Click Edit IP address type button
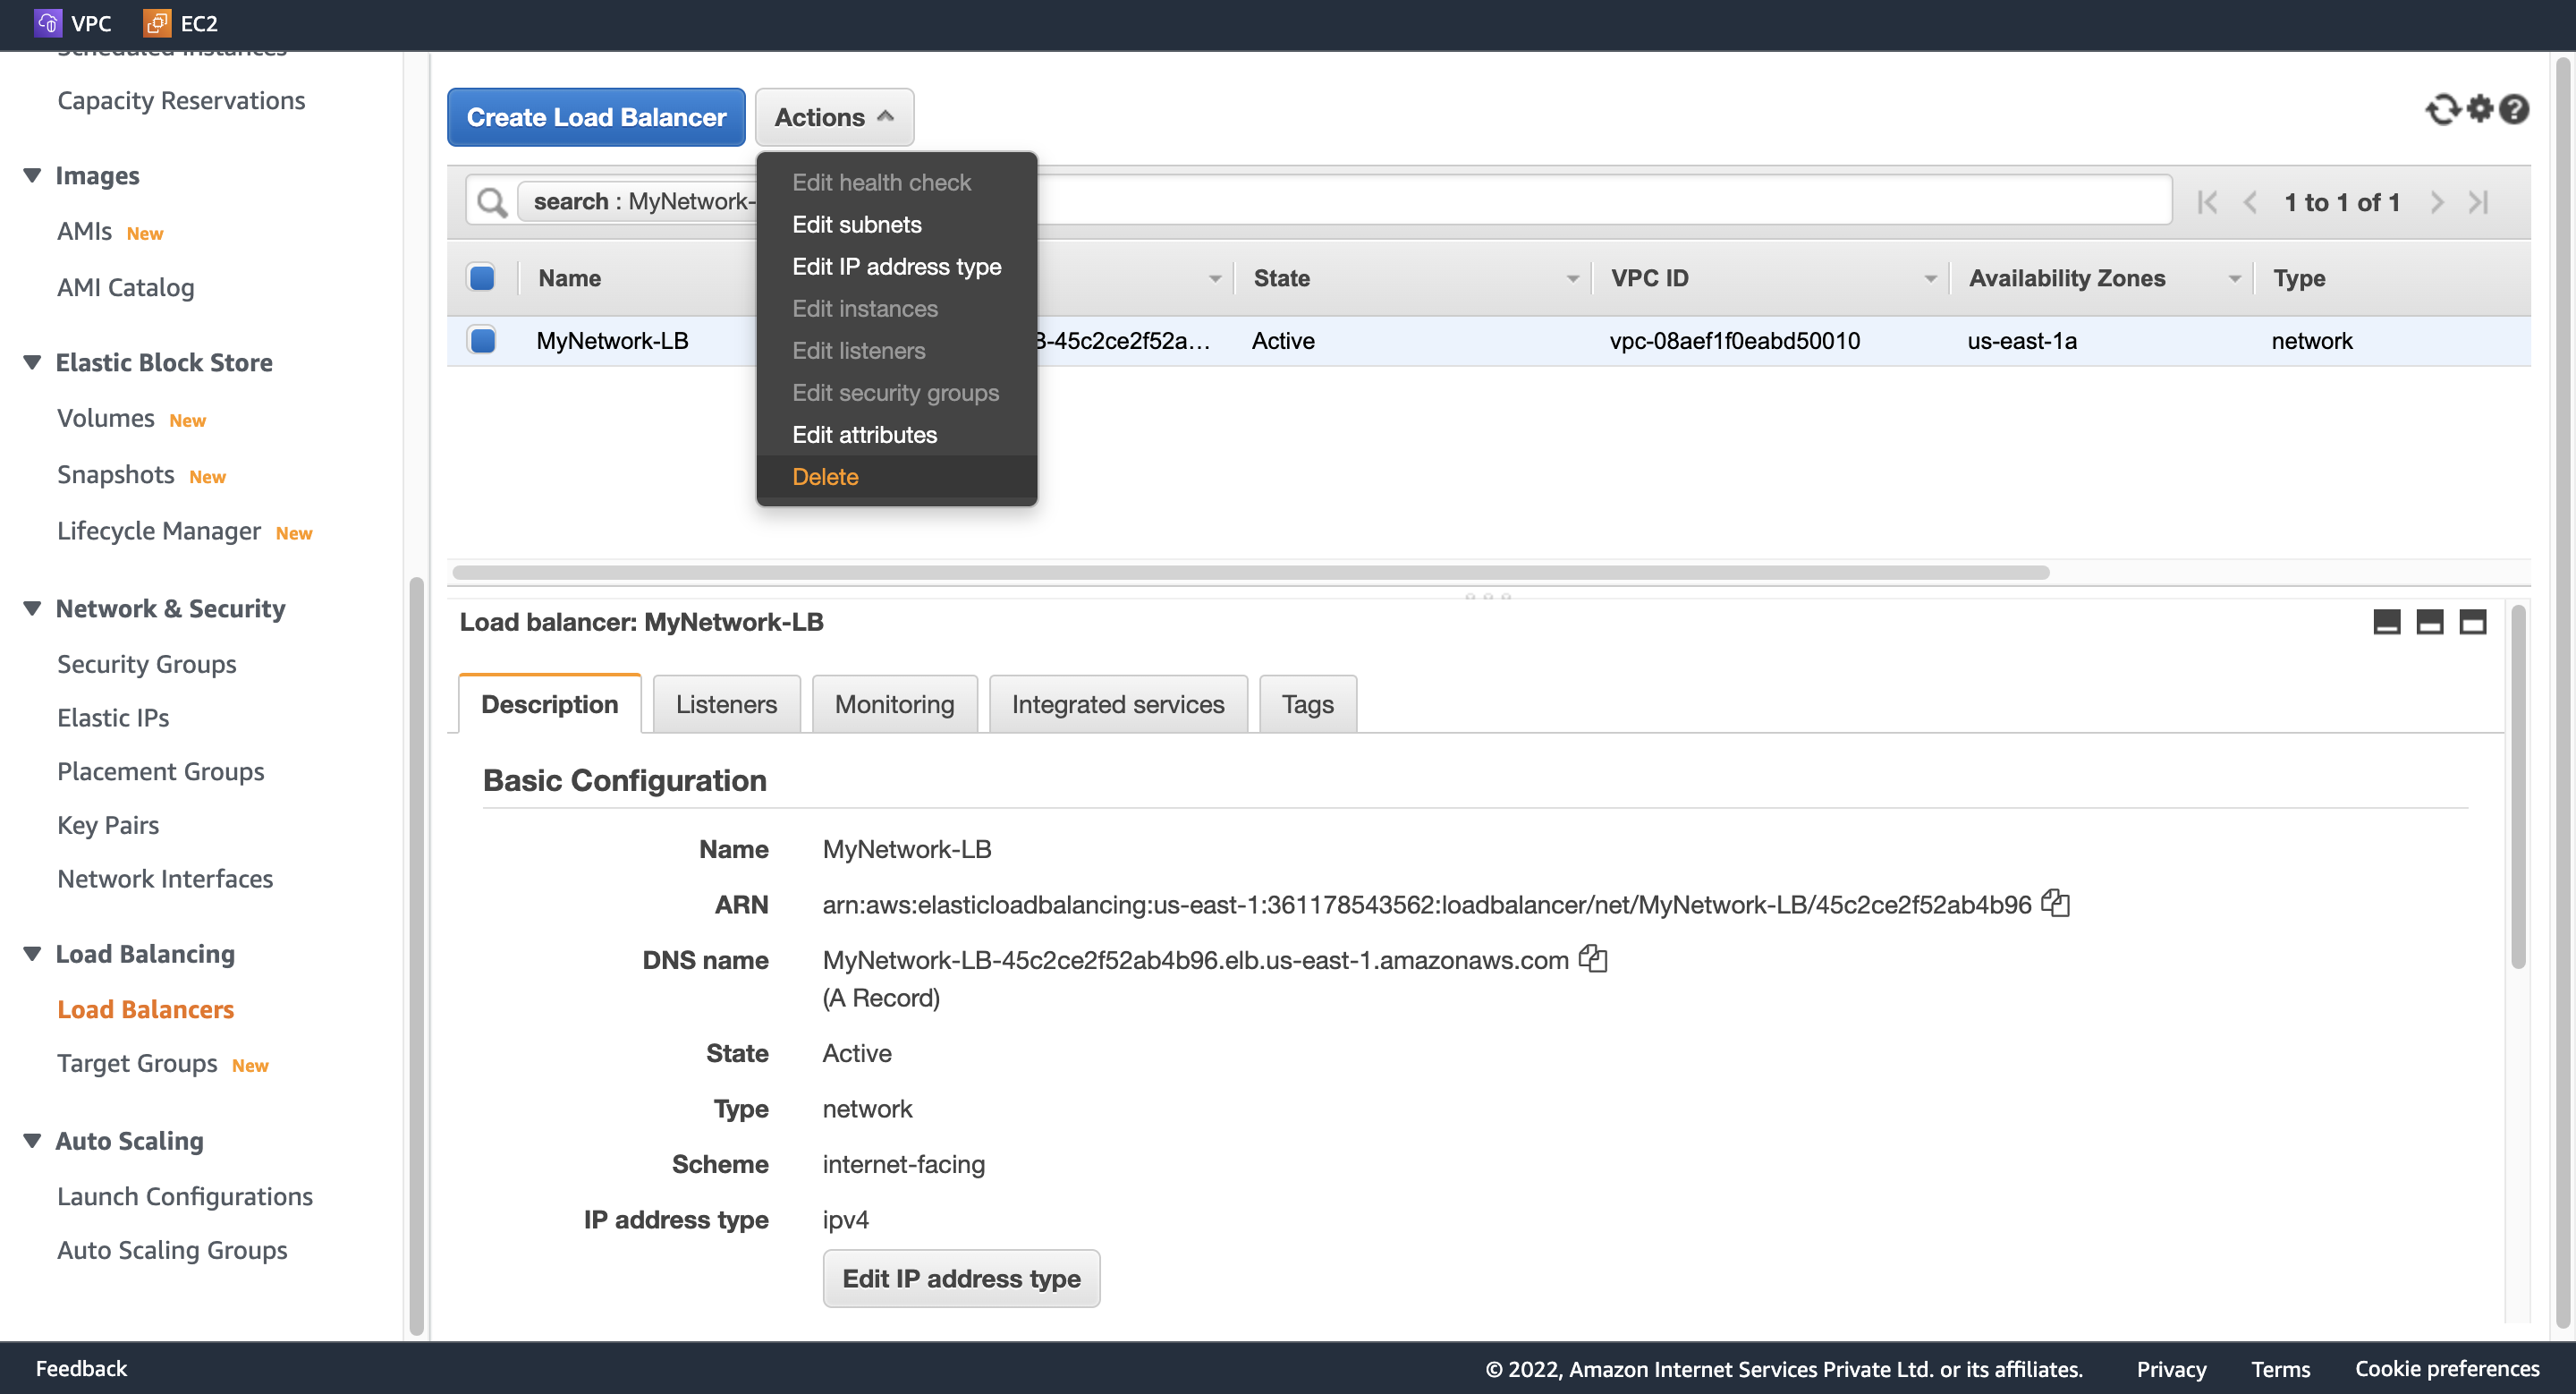 click(960, 1278)
